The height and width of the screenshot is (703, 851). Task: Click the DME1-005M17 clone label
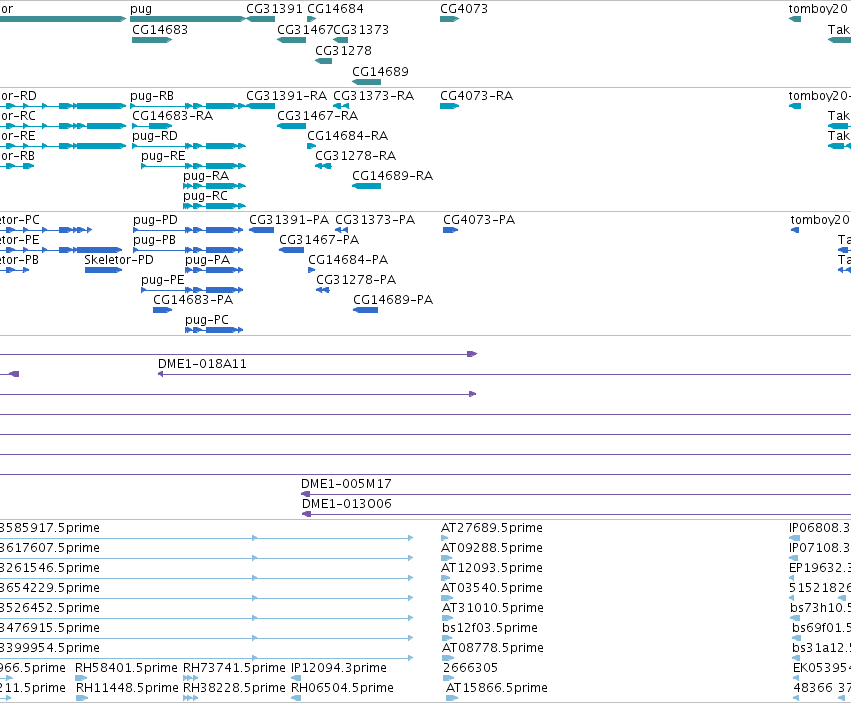tap(346, 484)
